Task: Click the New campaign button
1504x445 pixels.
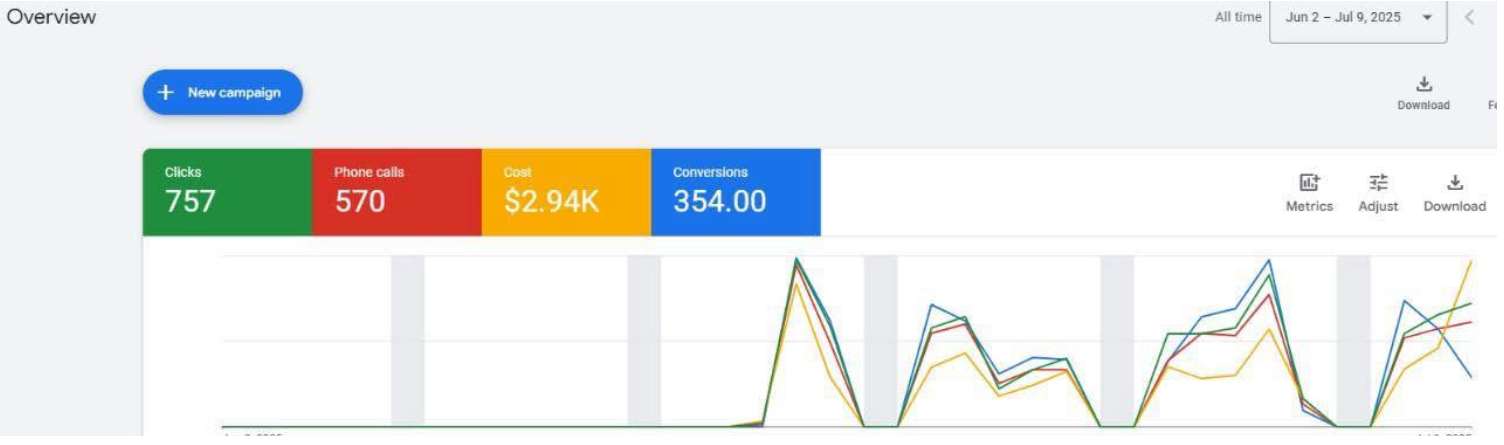Action: [222, 92]
